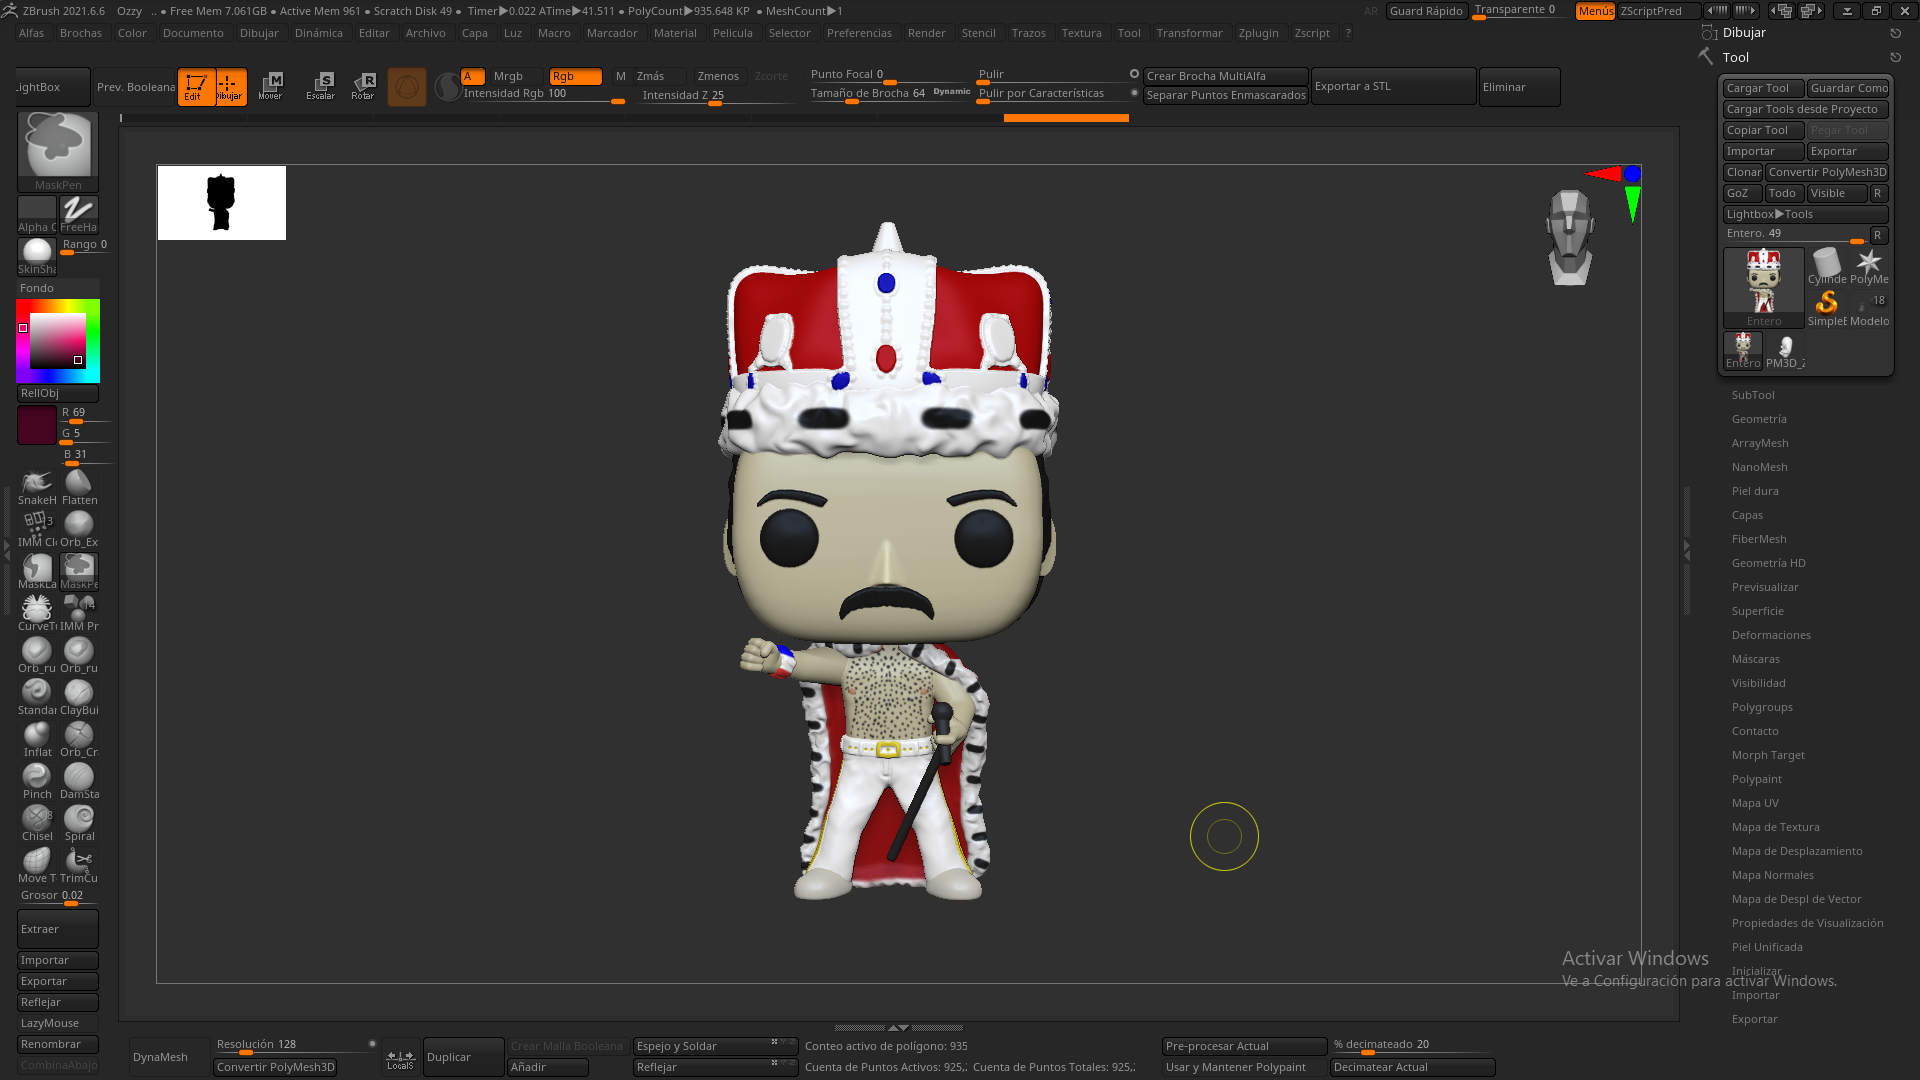Open the Render menu
The width and height of the screenshot is (1920, 1080).
point(926,32)
